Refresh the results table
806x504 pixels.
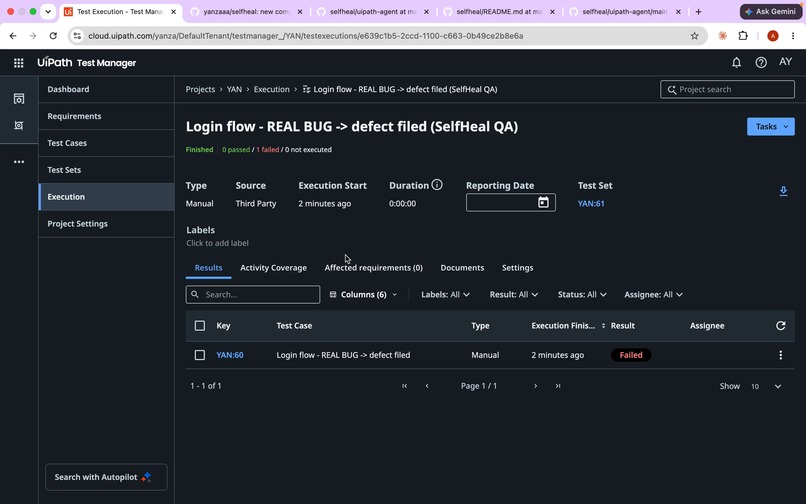coord(780,326)
